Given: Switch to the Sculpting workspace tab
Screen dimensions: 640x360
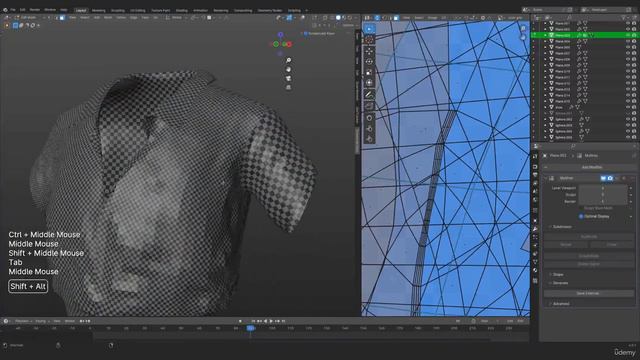Looking at the screenshot, I should pyautogui.click(x=118, y=11).
